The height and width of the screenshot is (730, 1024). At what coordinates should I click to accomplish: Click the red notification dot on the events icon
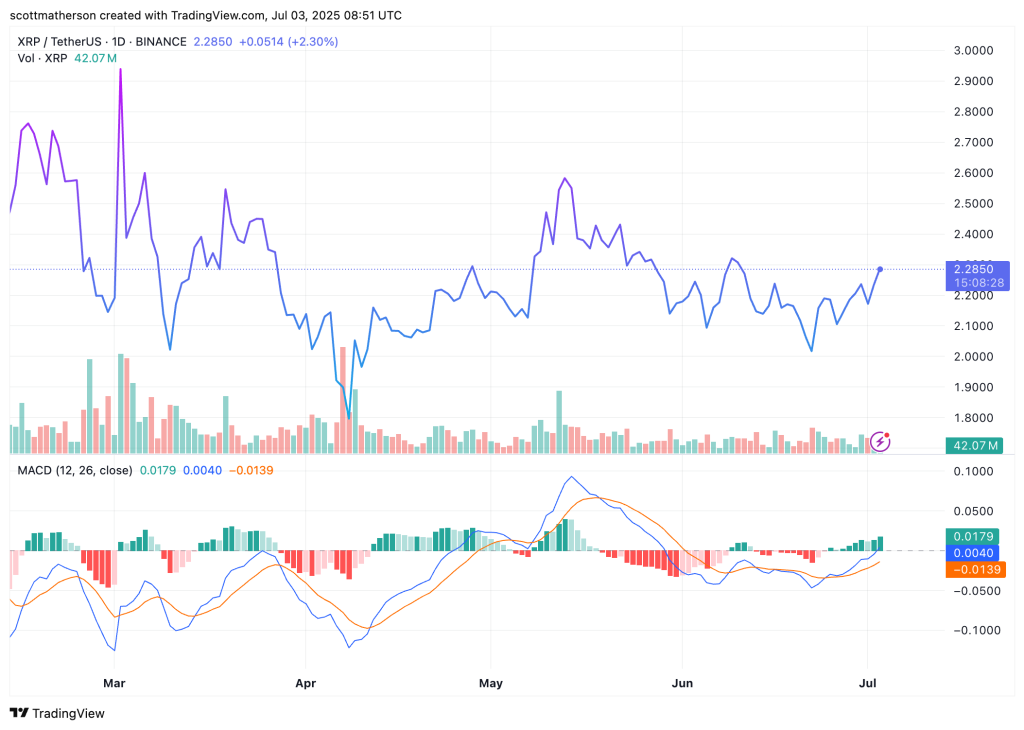(x=885, y=433)
